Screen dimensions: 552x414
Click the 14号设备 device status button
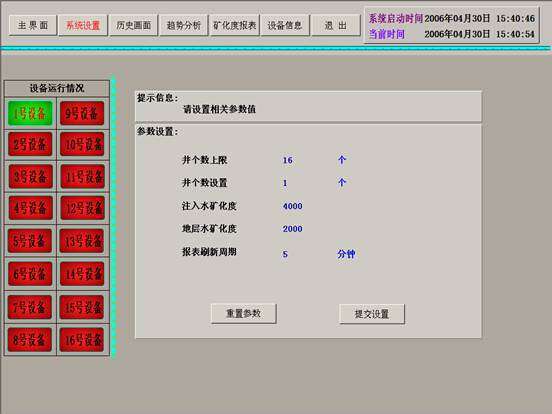coord(82,274)
